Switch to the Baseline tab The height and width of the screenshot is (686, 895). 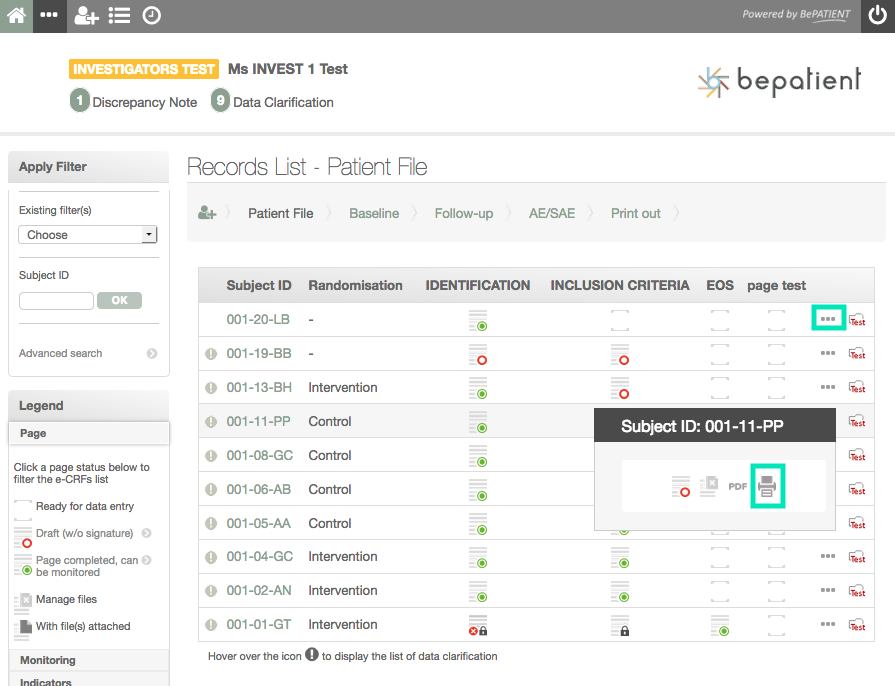374,213
